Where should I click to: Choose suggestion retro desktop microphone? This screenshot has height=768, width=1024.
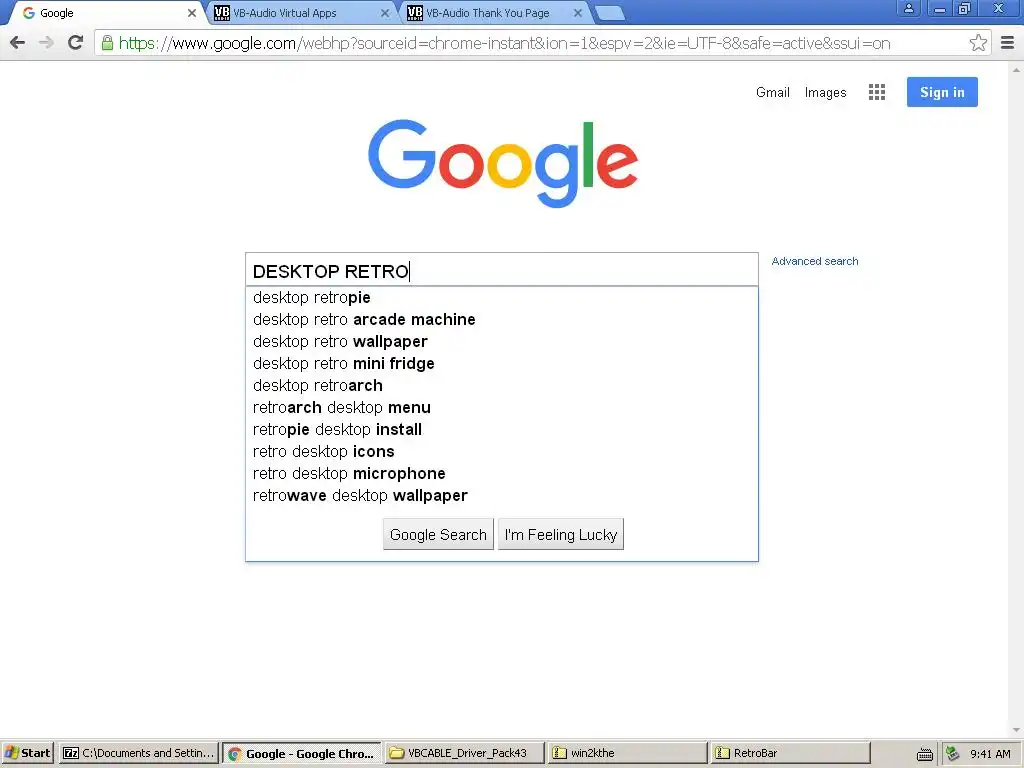click(x=502, y=473)
